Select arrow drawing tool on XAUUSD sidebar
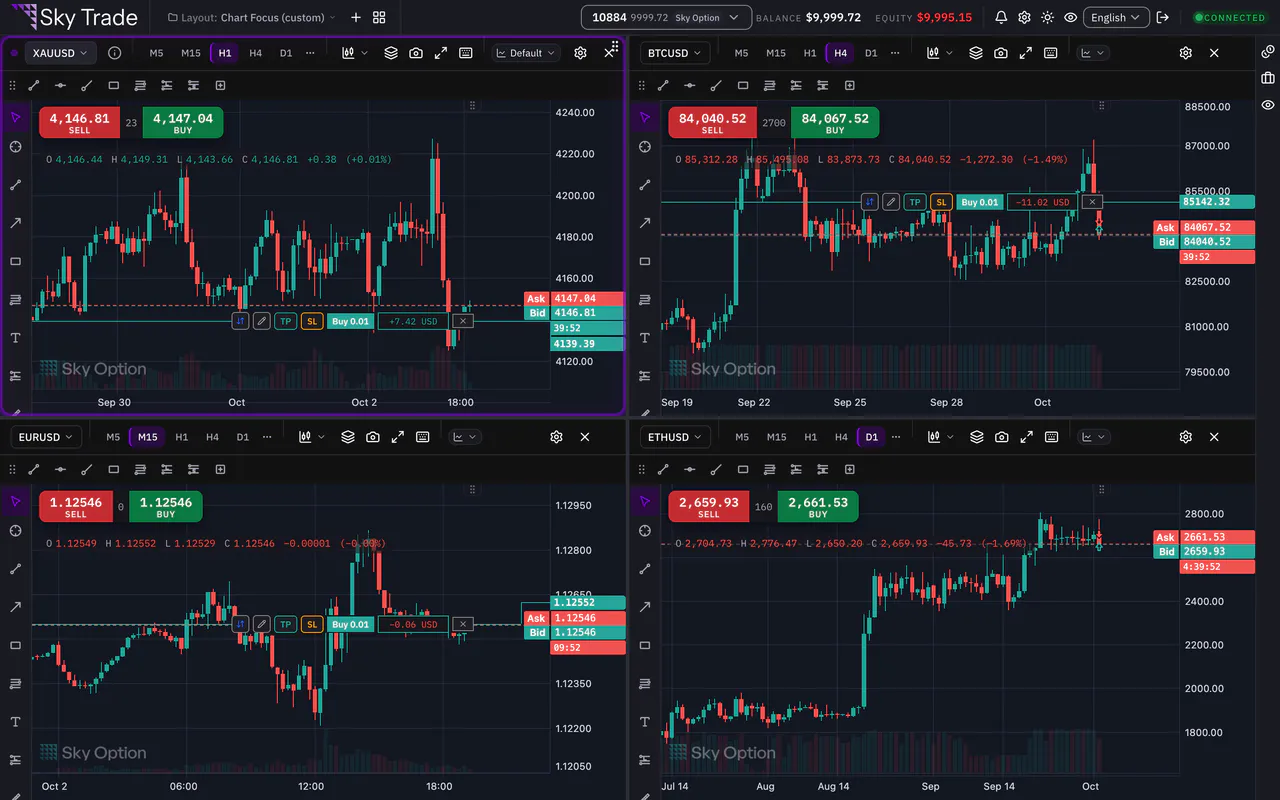Viewport: 1280px width, 800px height. (x=15, y=223)
